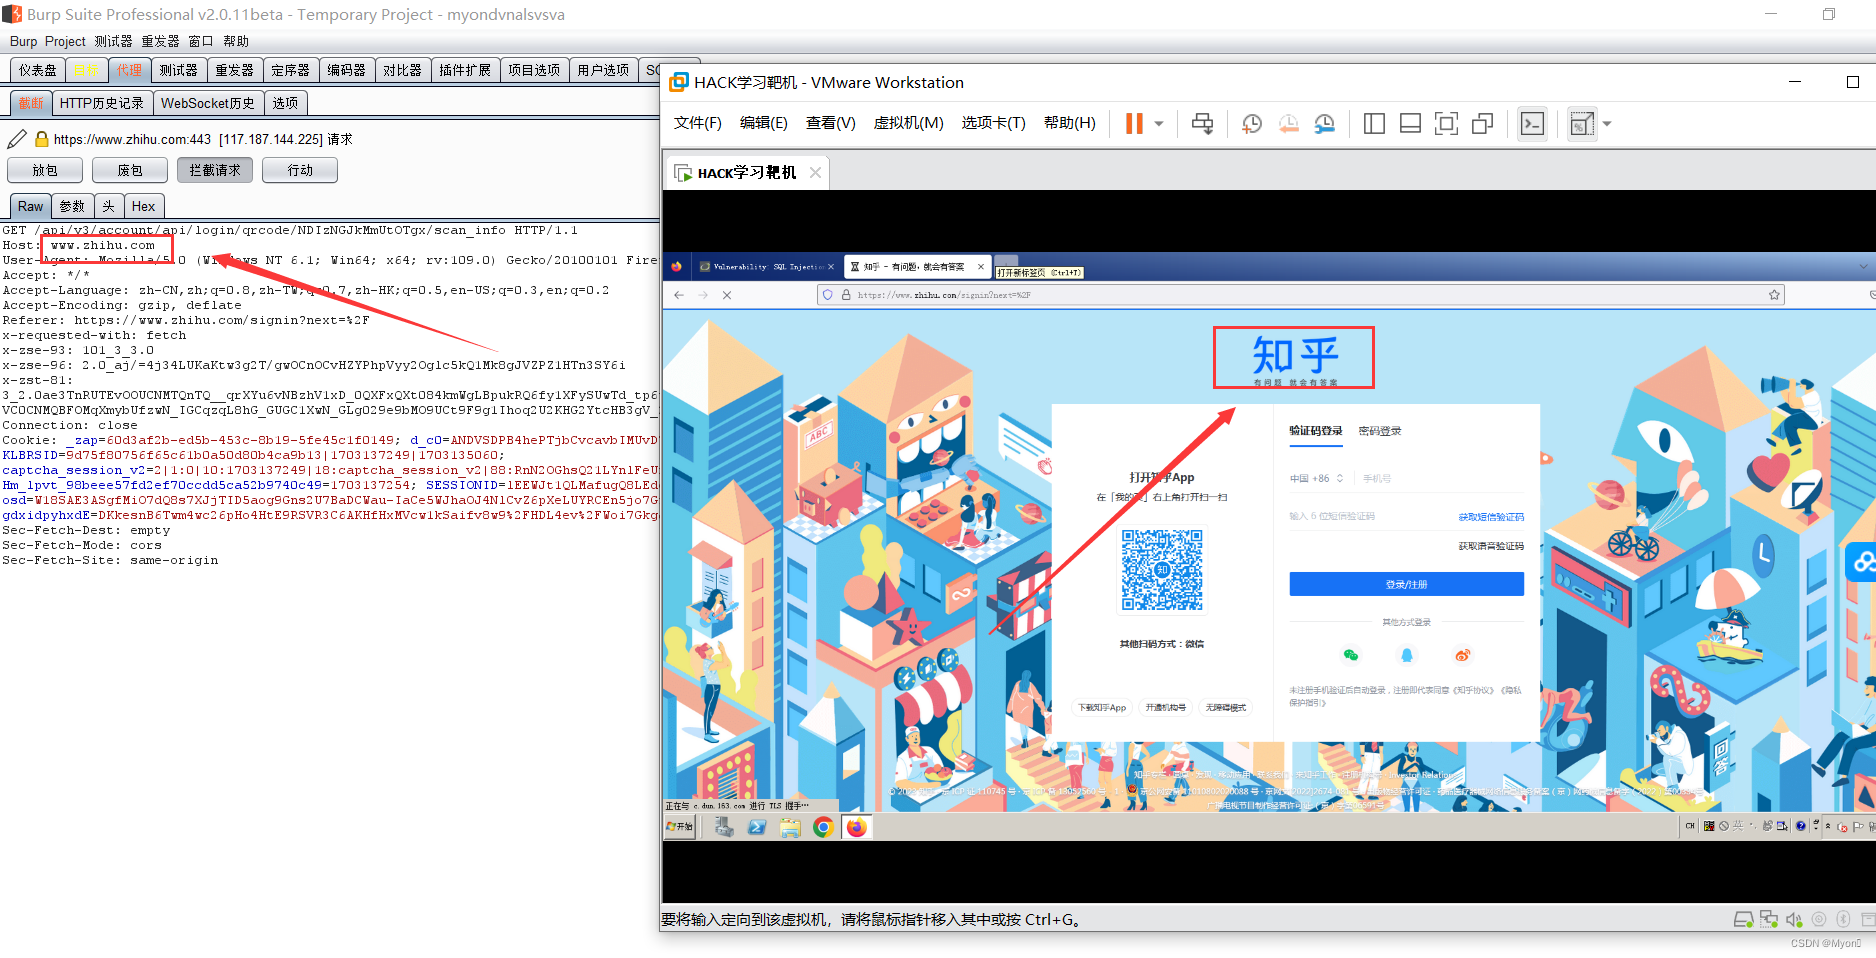Image resolution: width=1876 pixels, height=958 pixels.
Task: Close the Vulnerability SQL Injection Firefox tab
Action: coord(831,267)
